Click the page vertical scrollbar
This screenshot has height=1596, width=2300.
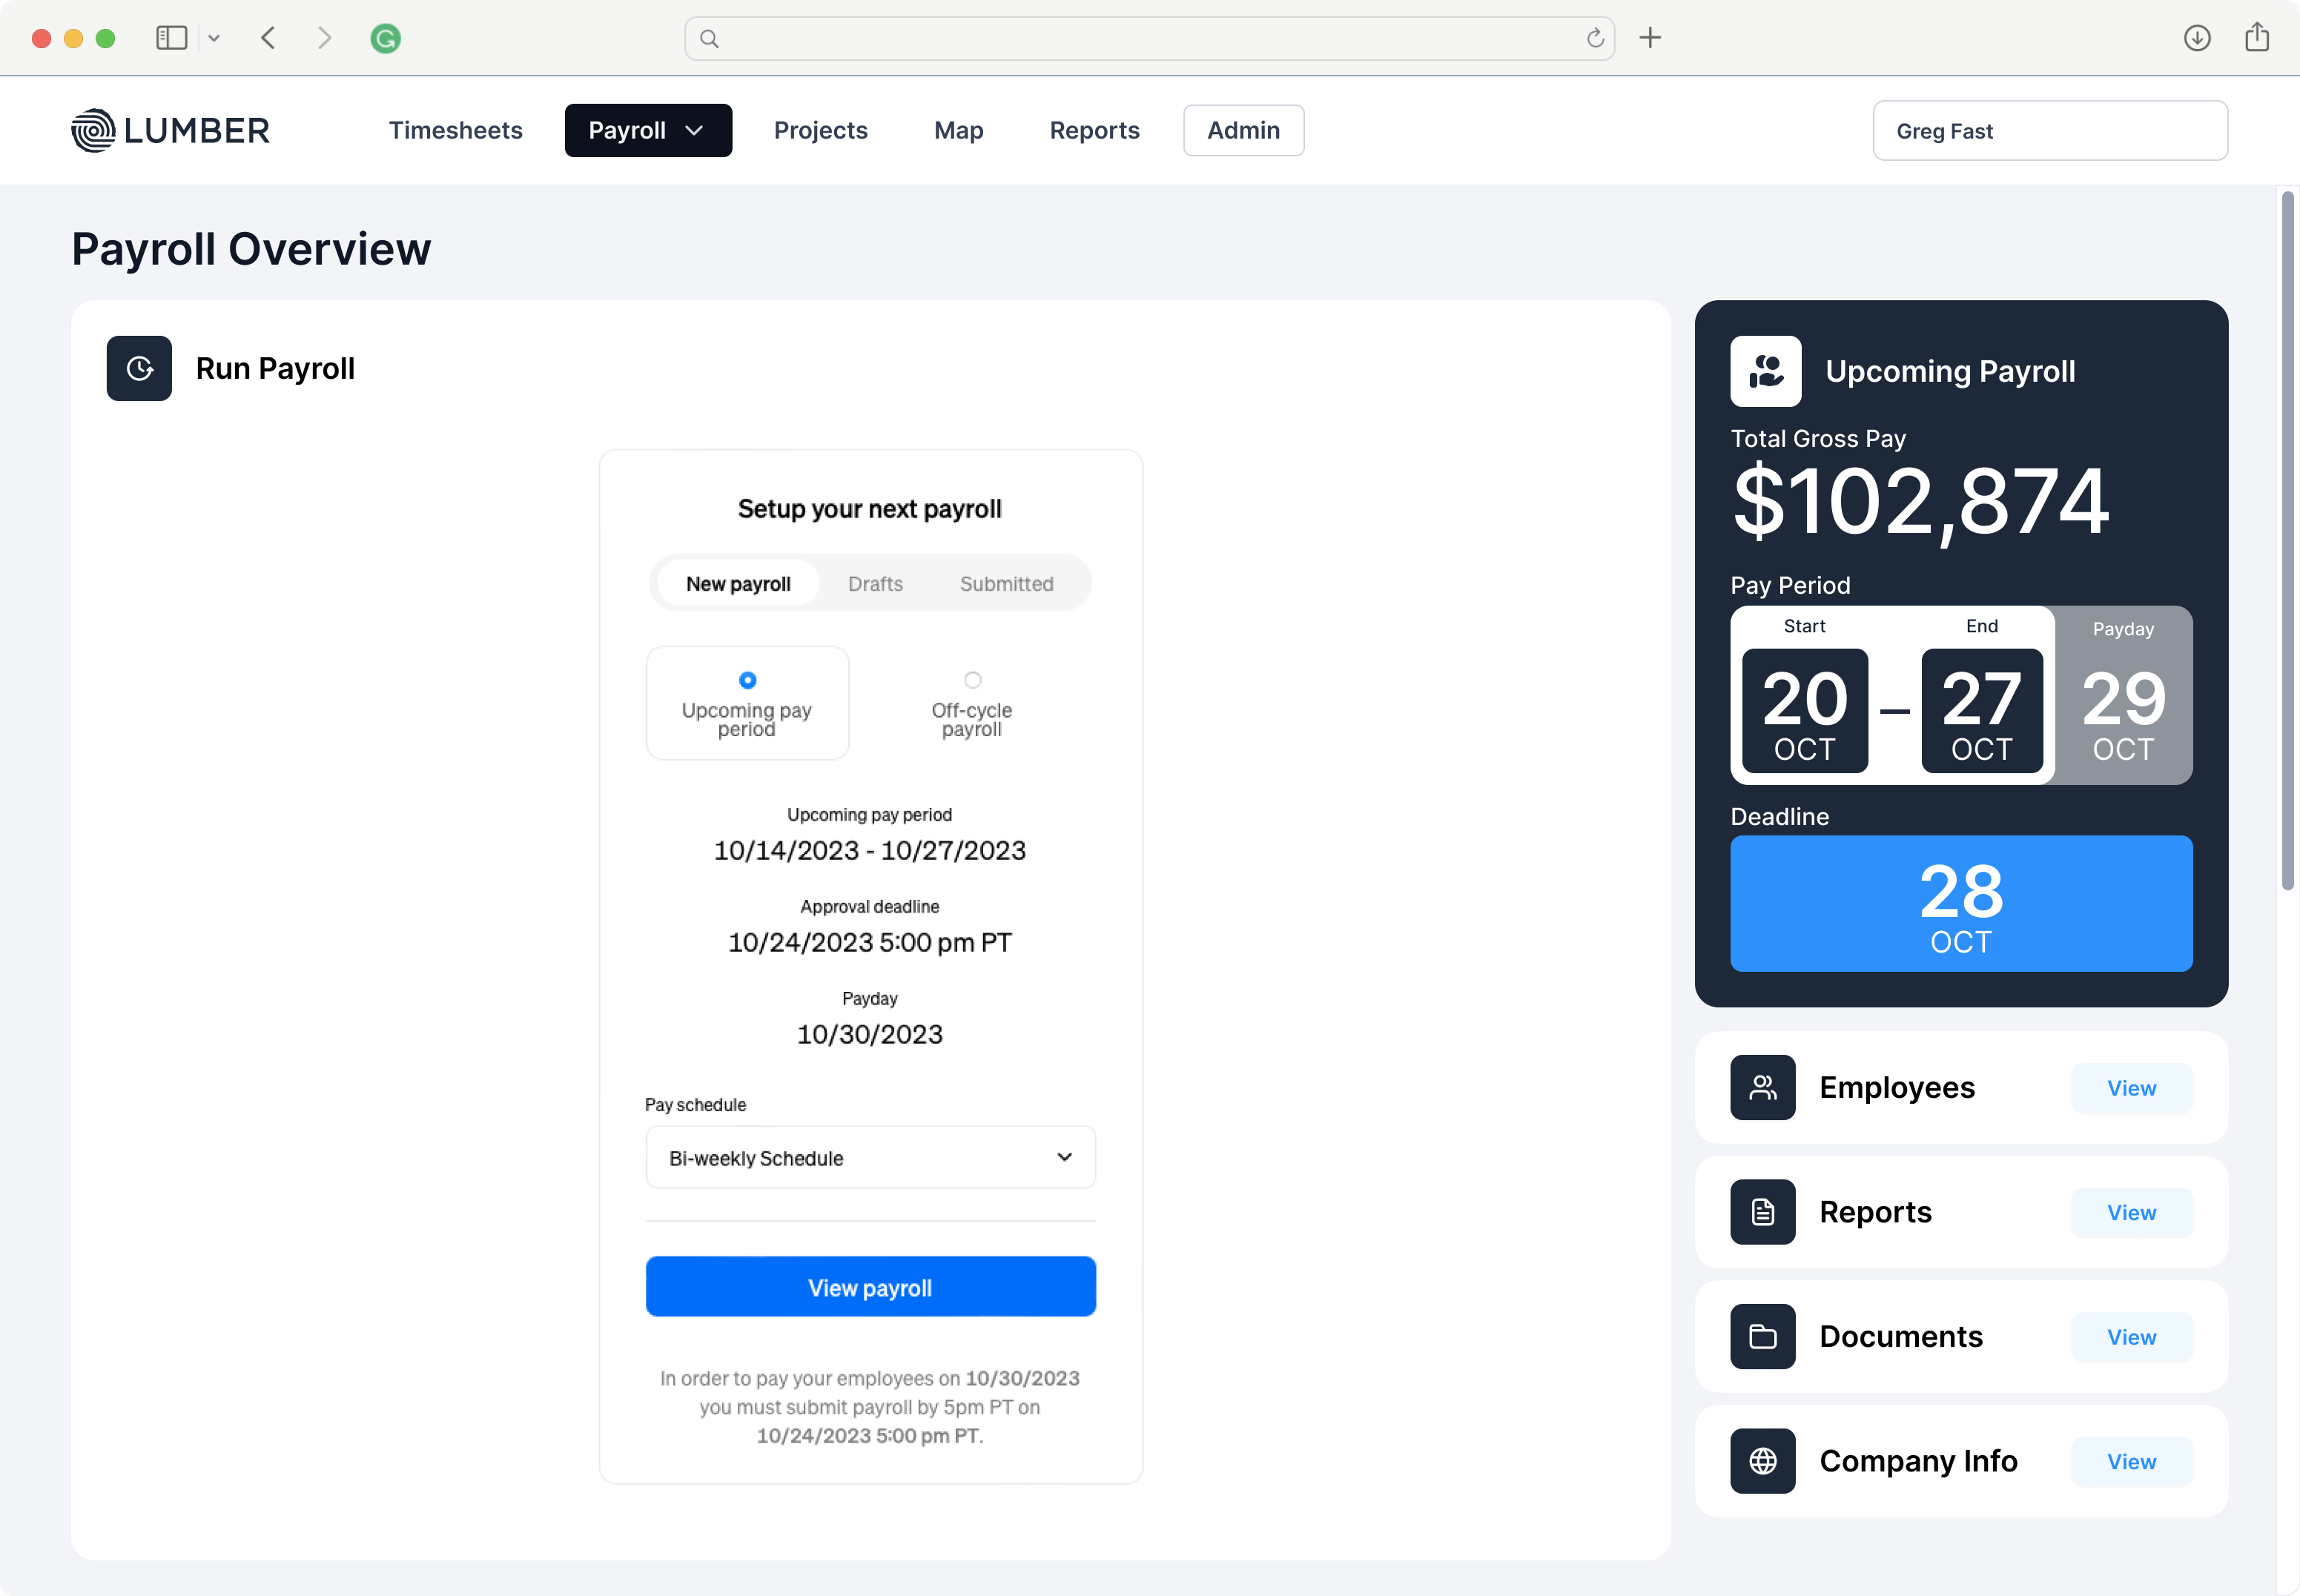[x=2287, y=540]
